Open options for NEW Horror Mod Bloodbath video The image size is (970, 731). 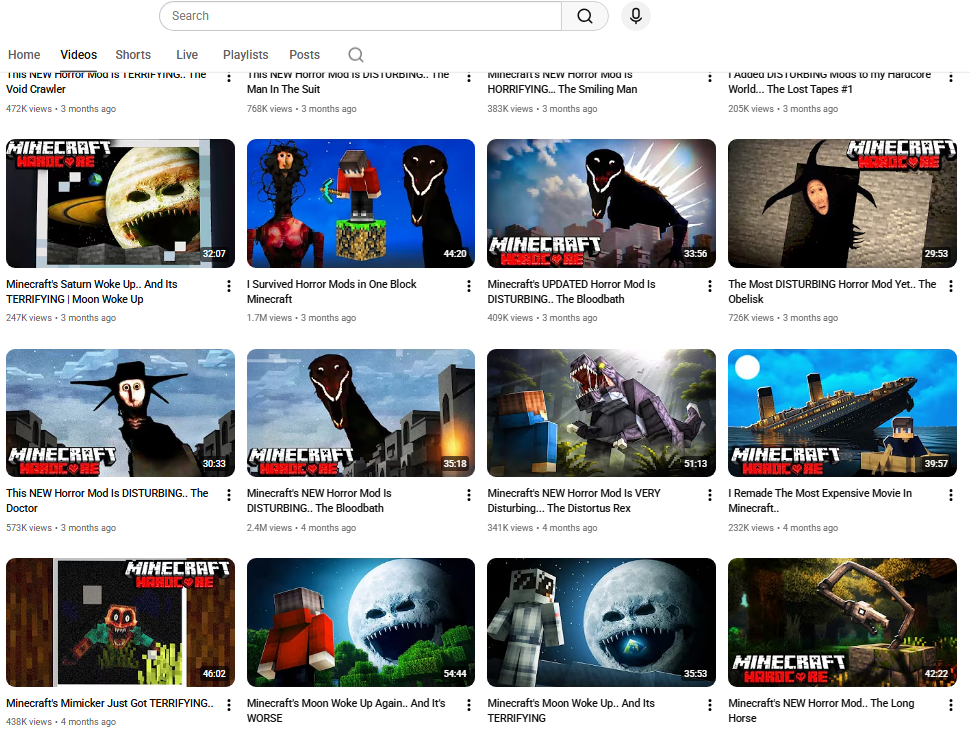click(x=469, y=495)
